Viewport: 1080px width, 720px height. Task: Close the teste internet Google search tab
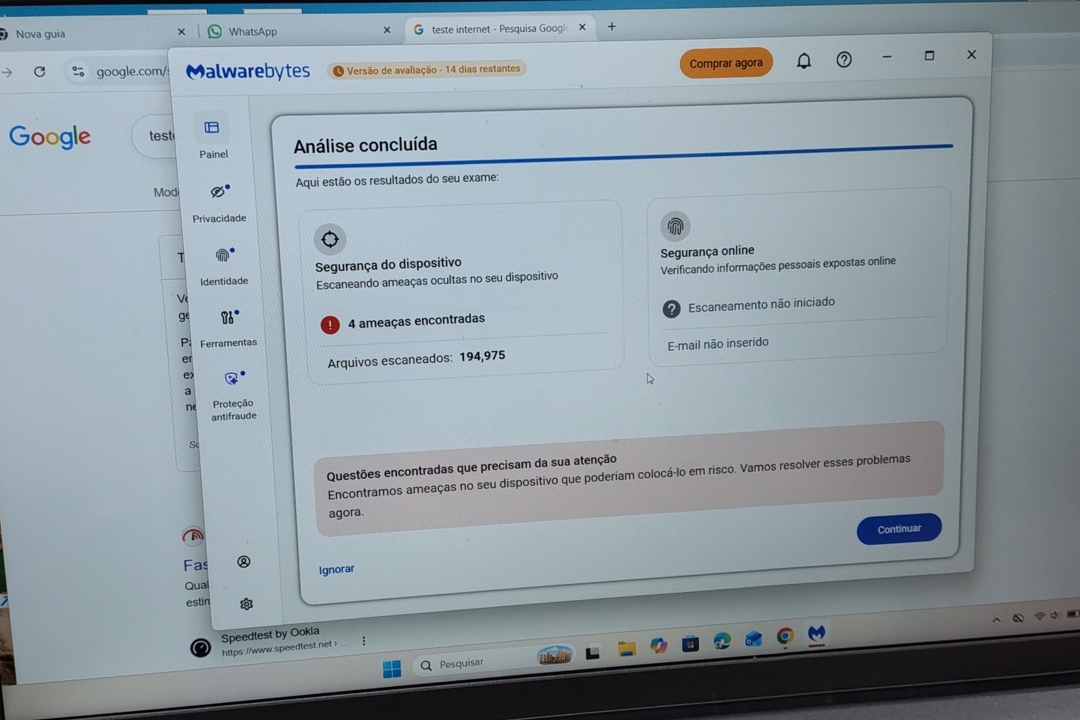[582, 27]
